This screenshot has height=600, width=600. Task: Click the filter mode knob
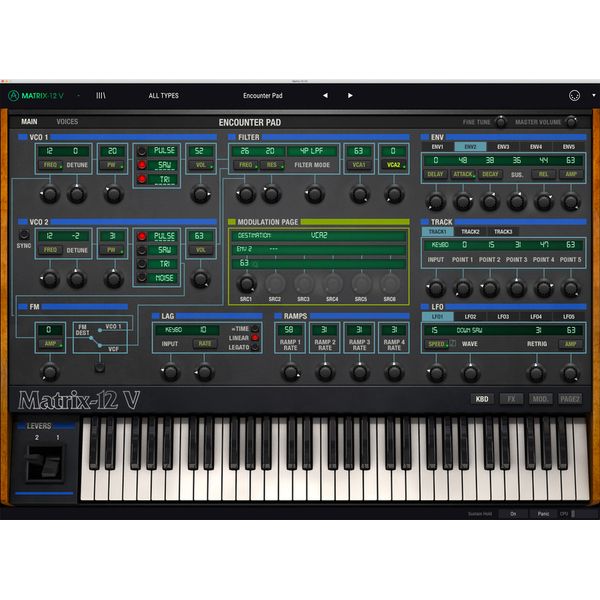click(x=314, y=194)
